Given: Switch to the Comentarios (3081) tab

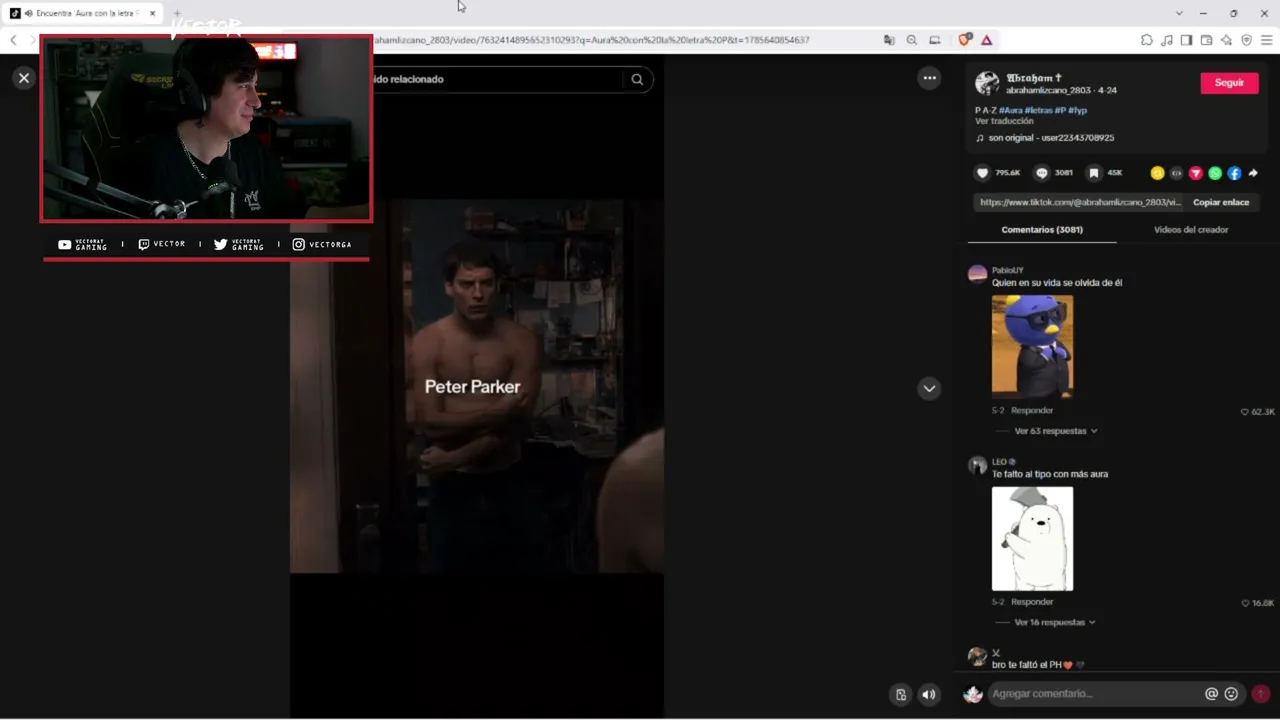Looking at the screenshot, I should tap(1042, 230).
